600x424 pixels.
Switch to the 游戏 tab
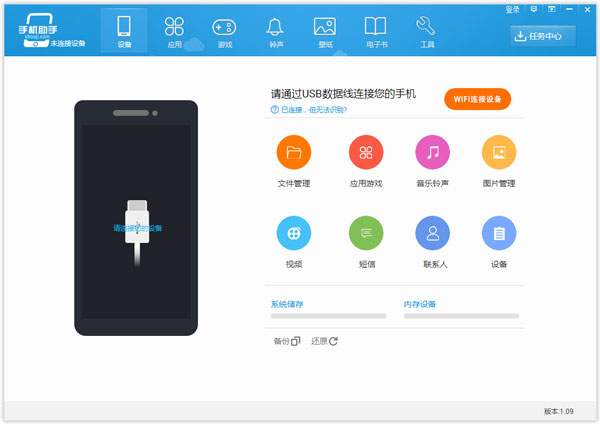224,31
